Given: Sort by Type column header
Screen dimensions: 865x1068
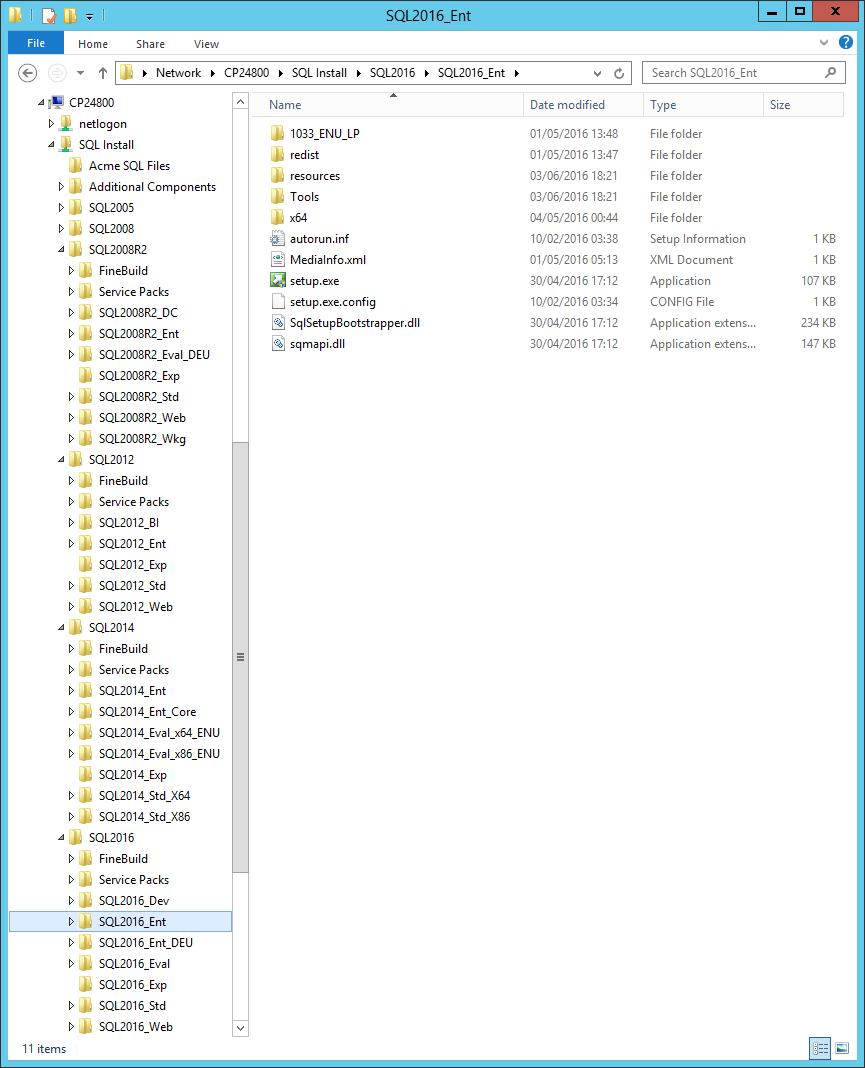Looking at the screenshot, I should [703, 105].
